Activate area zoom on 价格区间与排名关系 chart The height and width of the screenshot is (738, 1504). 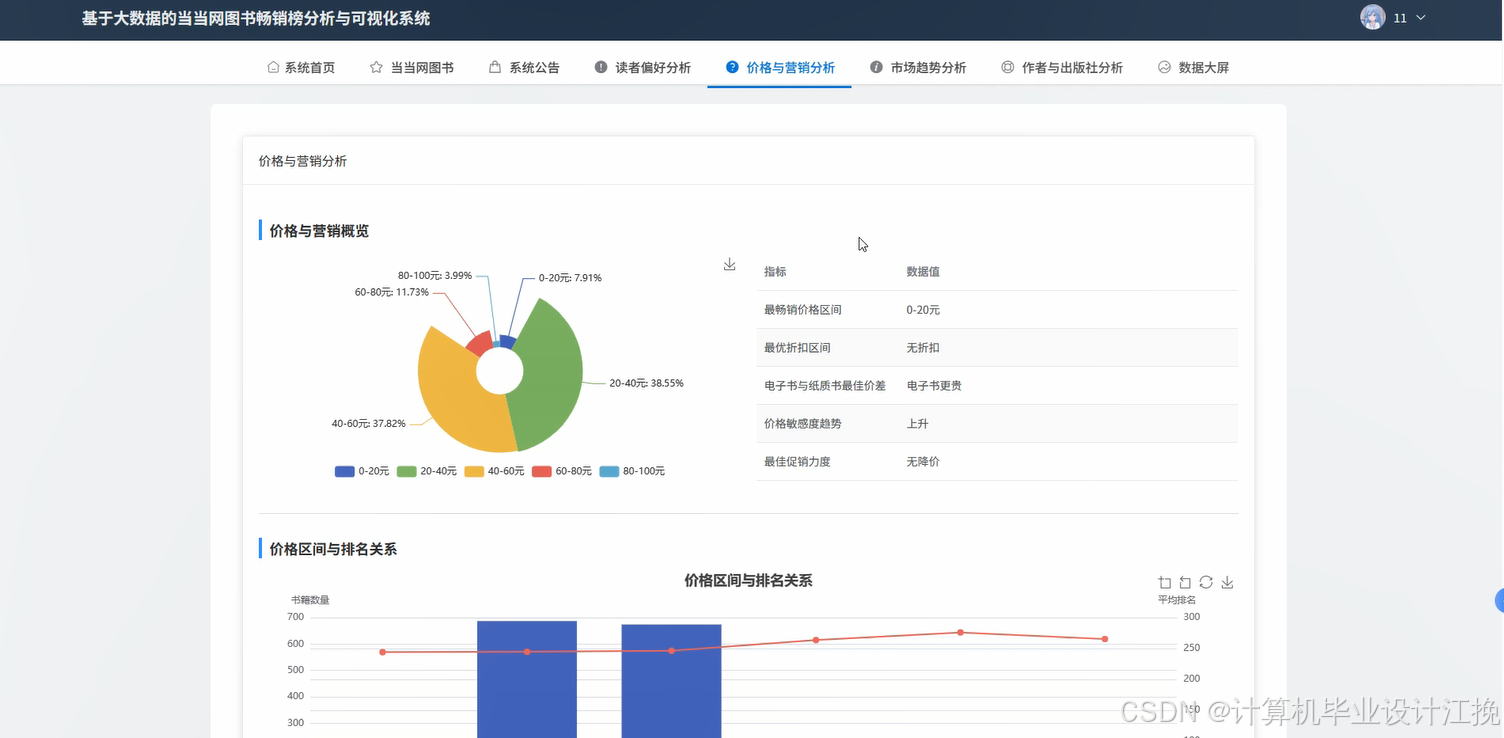pyautogui.click(x=1165, y=583)
